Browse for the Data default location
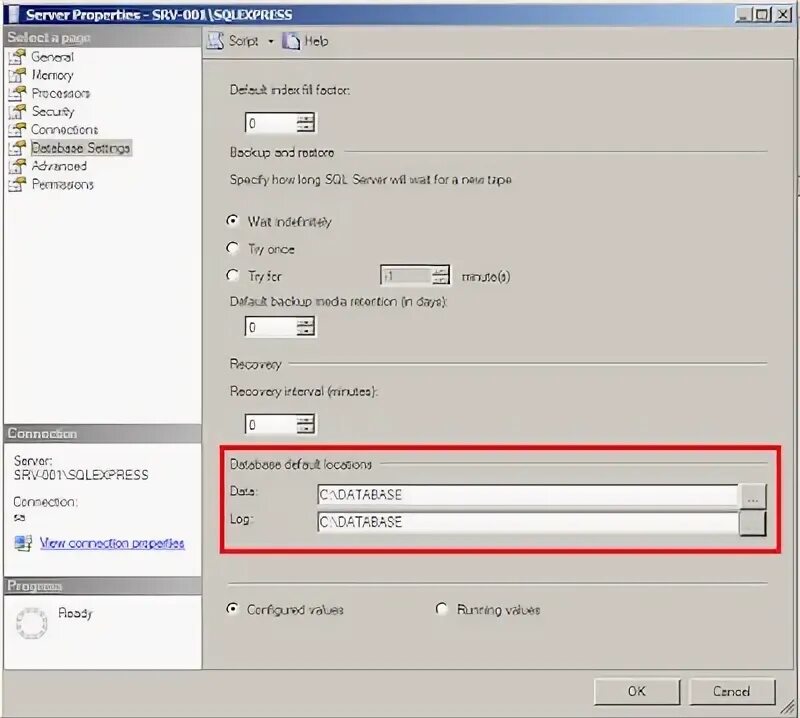800x718 pixels. (753, 496)
